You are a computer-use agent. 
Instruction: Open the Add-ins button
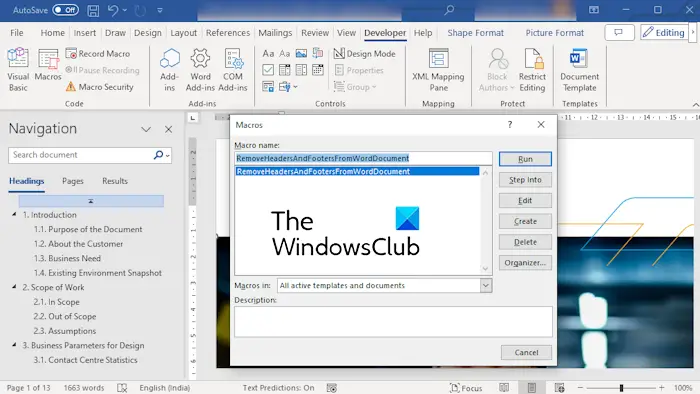[169, 70]
